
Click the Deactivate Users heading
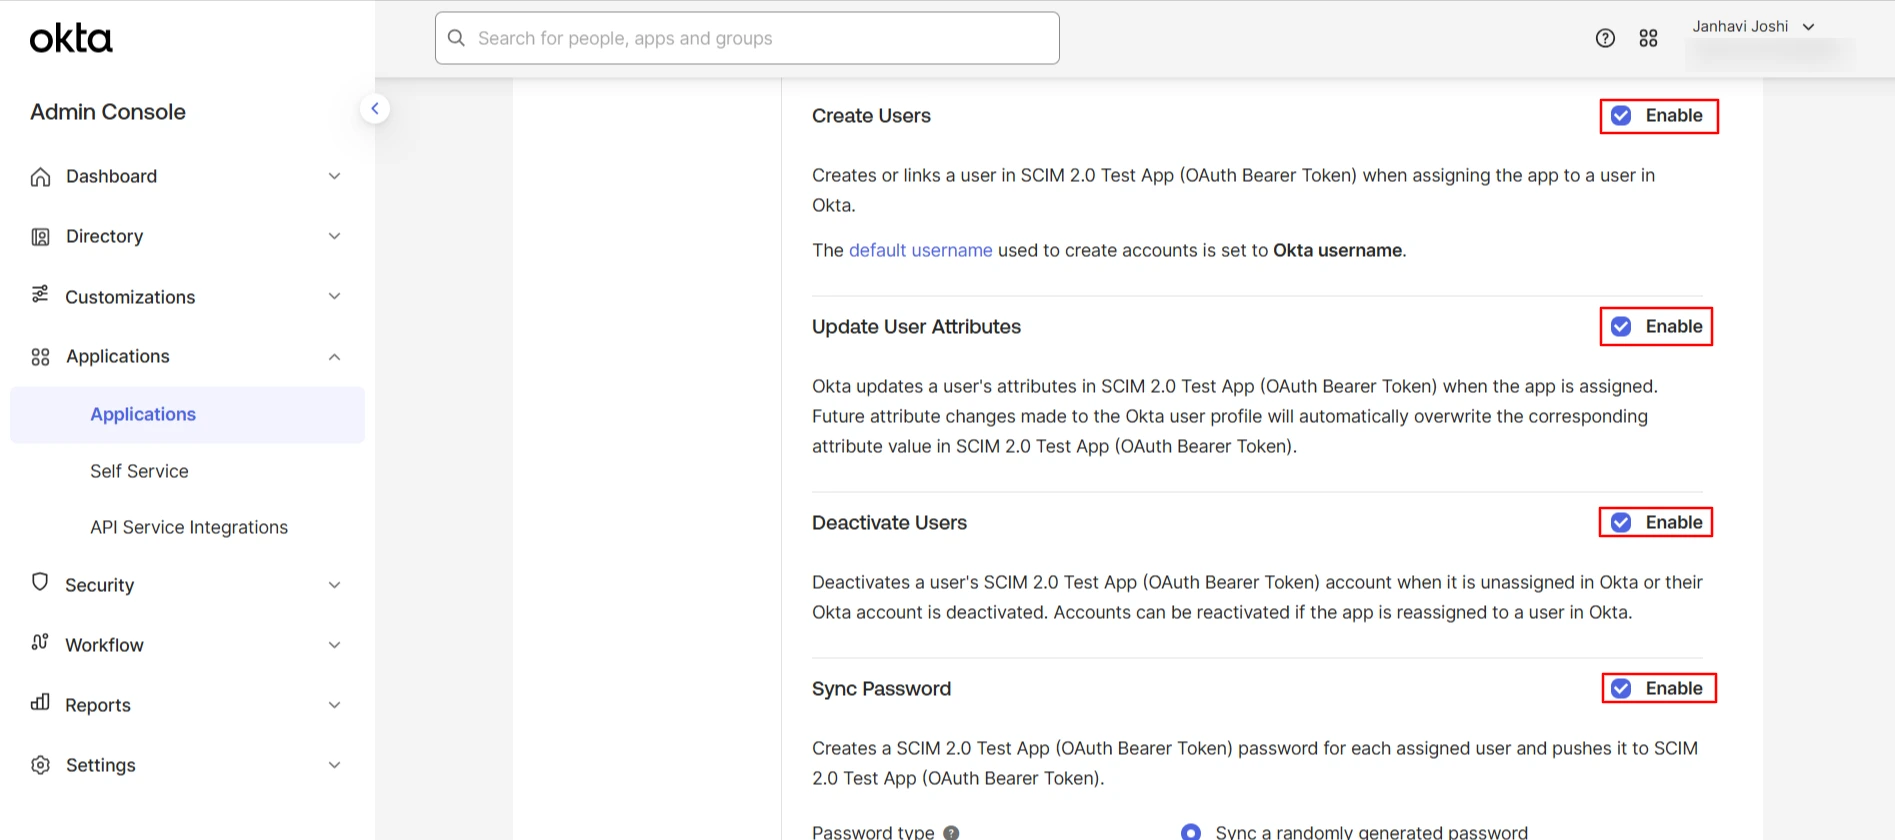(x=889, y=523)
